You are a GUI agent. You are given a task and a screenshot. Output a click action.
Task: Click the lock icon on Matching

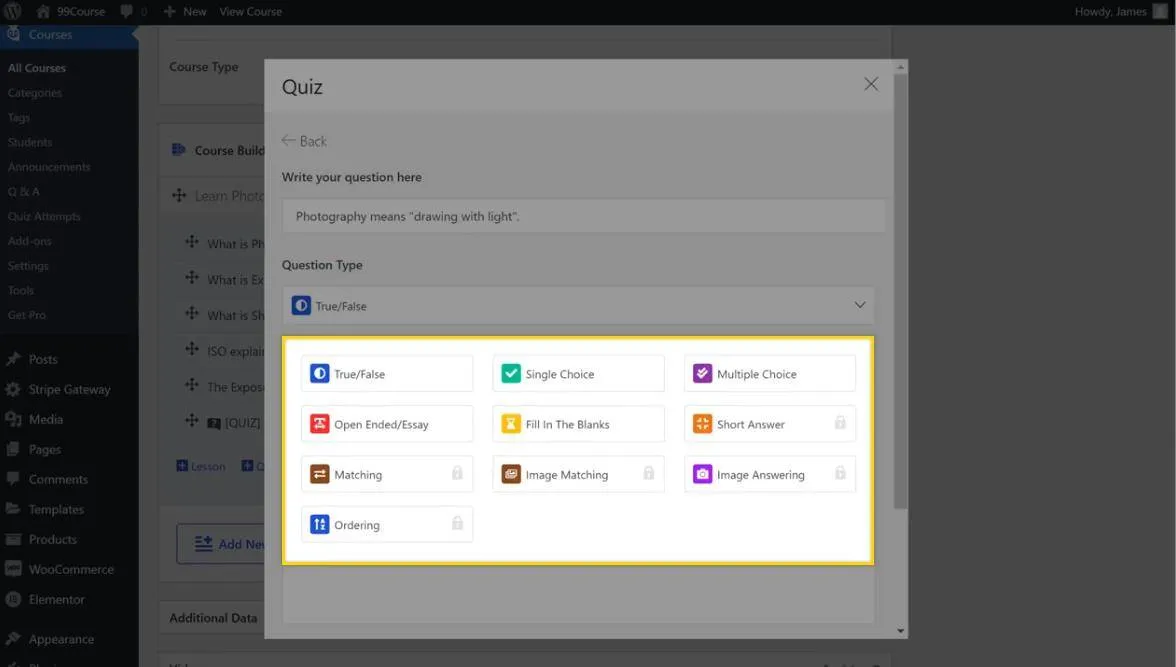click(x=457, y=473)
